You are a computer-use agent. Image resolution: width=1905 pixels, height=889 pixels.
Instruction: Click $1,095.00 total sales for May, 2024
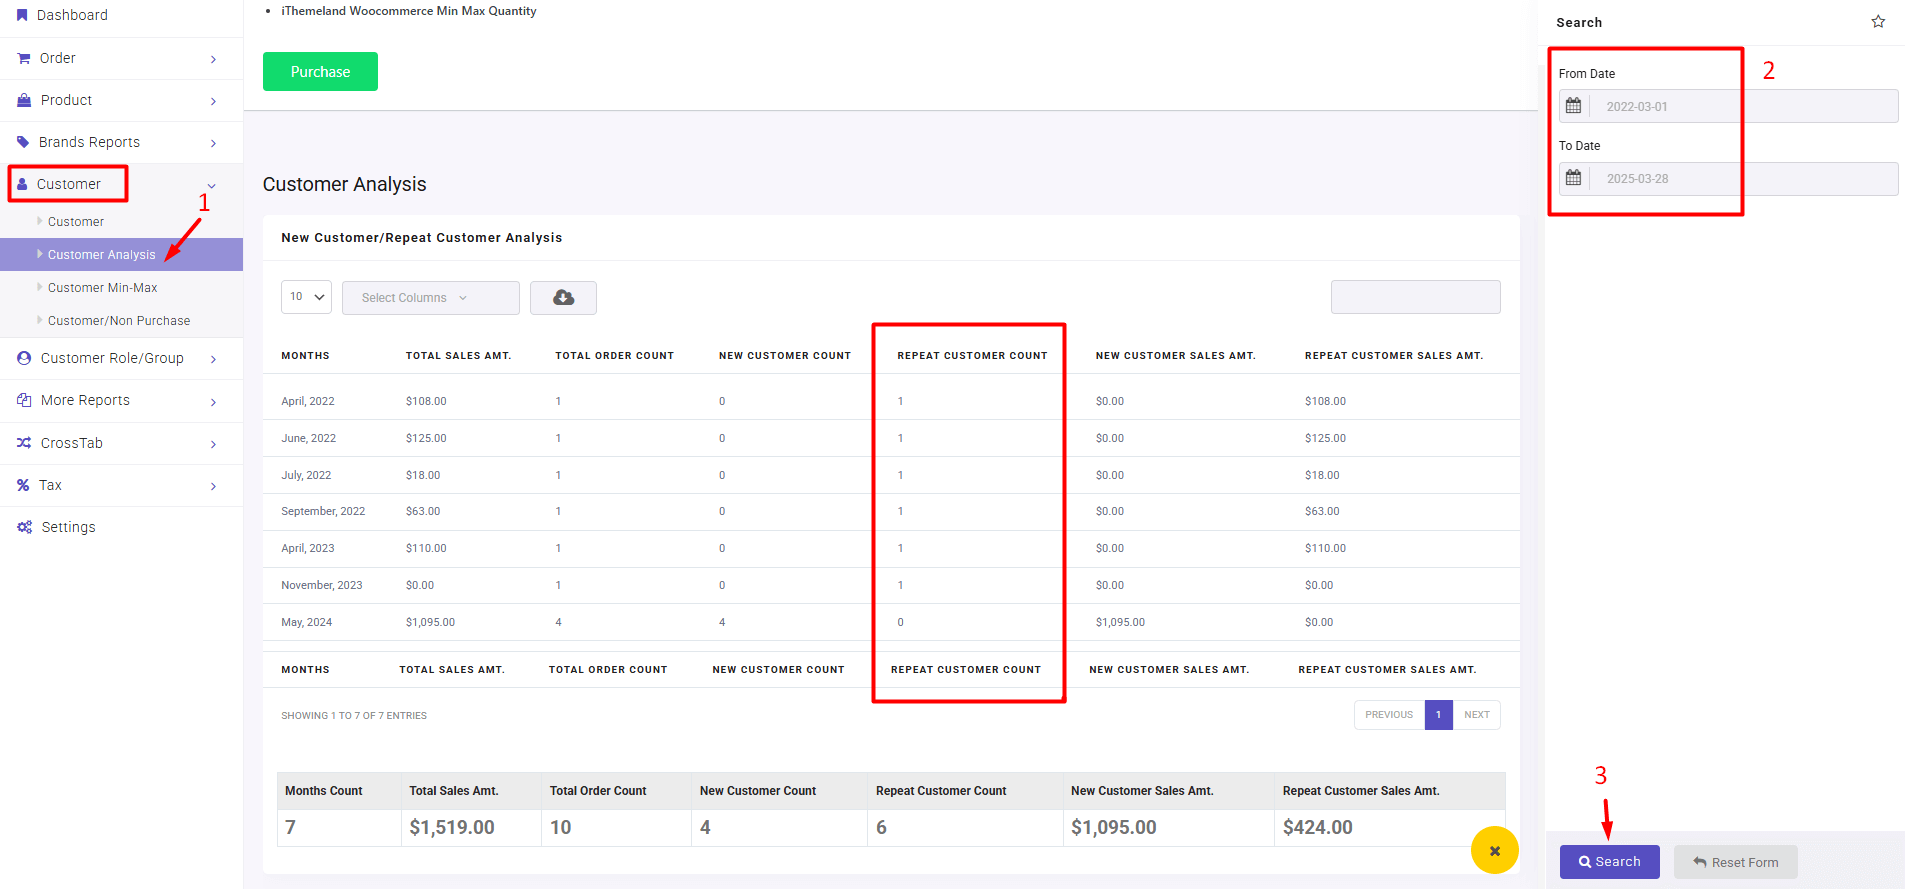pyautogui.click(x=430, y=622)
